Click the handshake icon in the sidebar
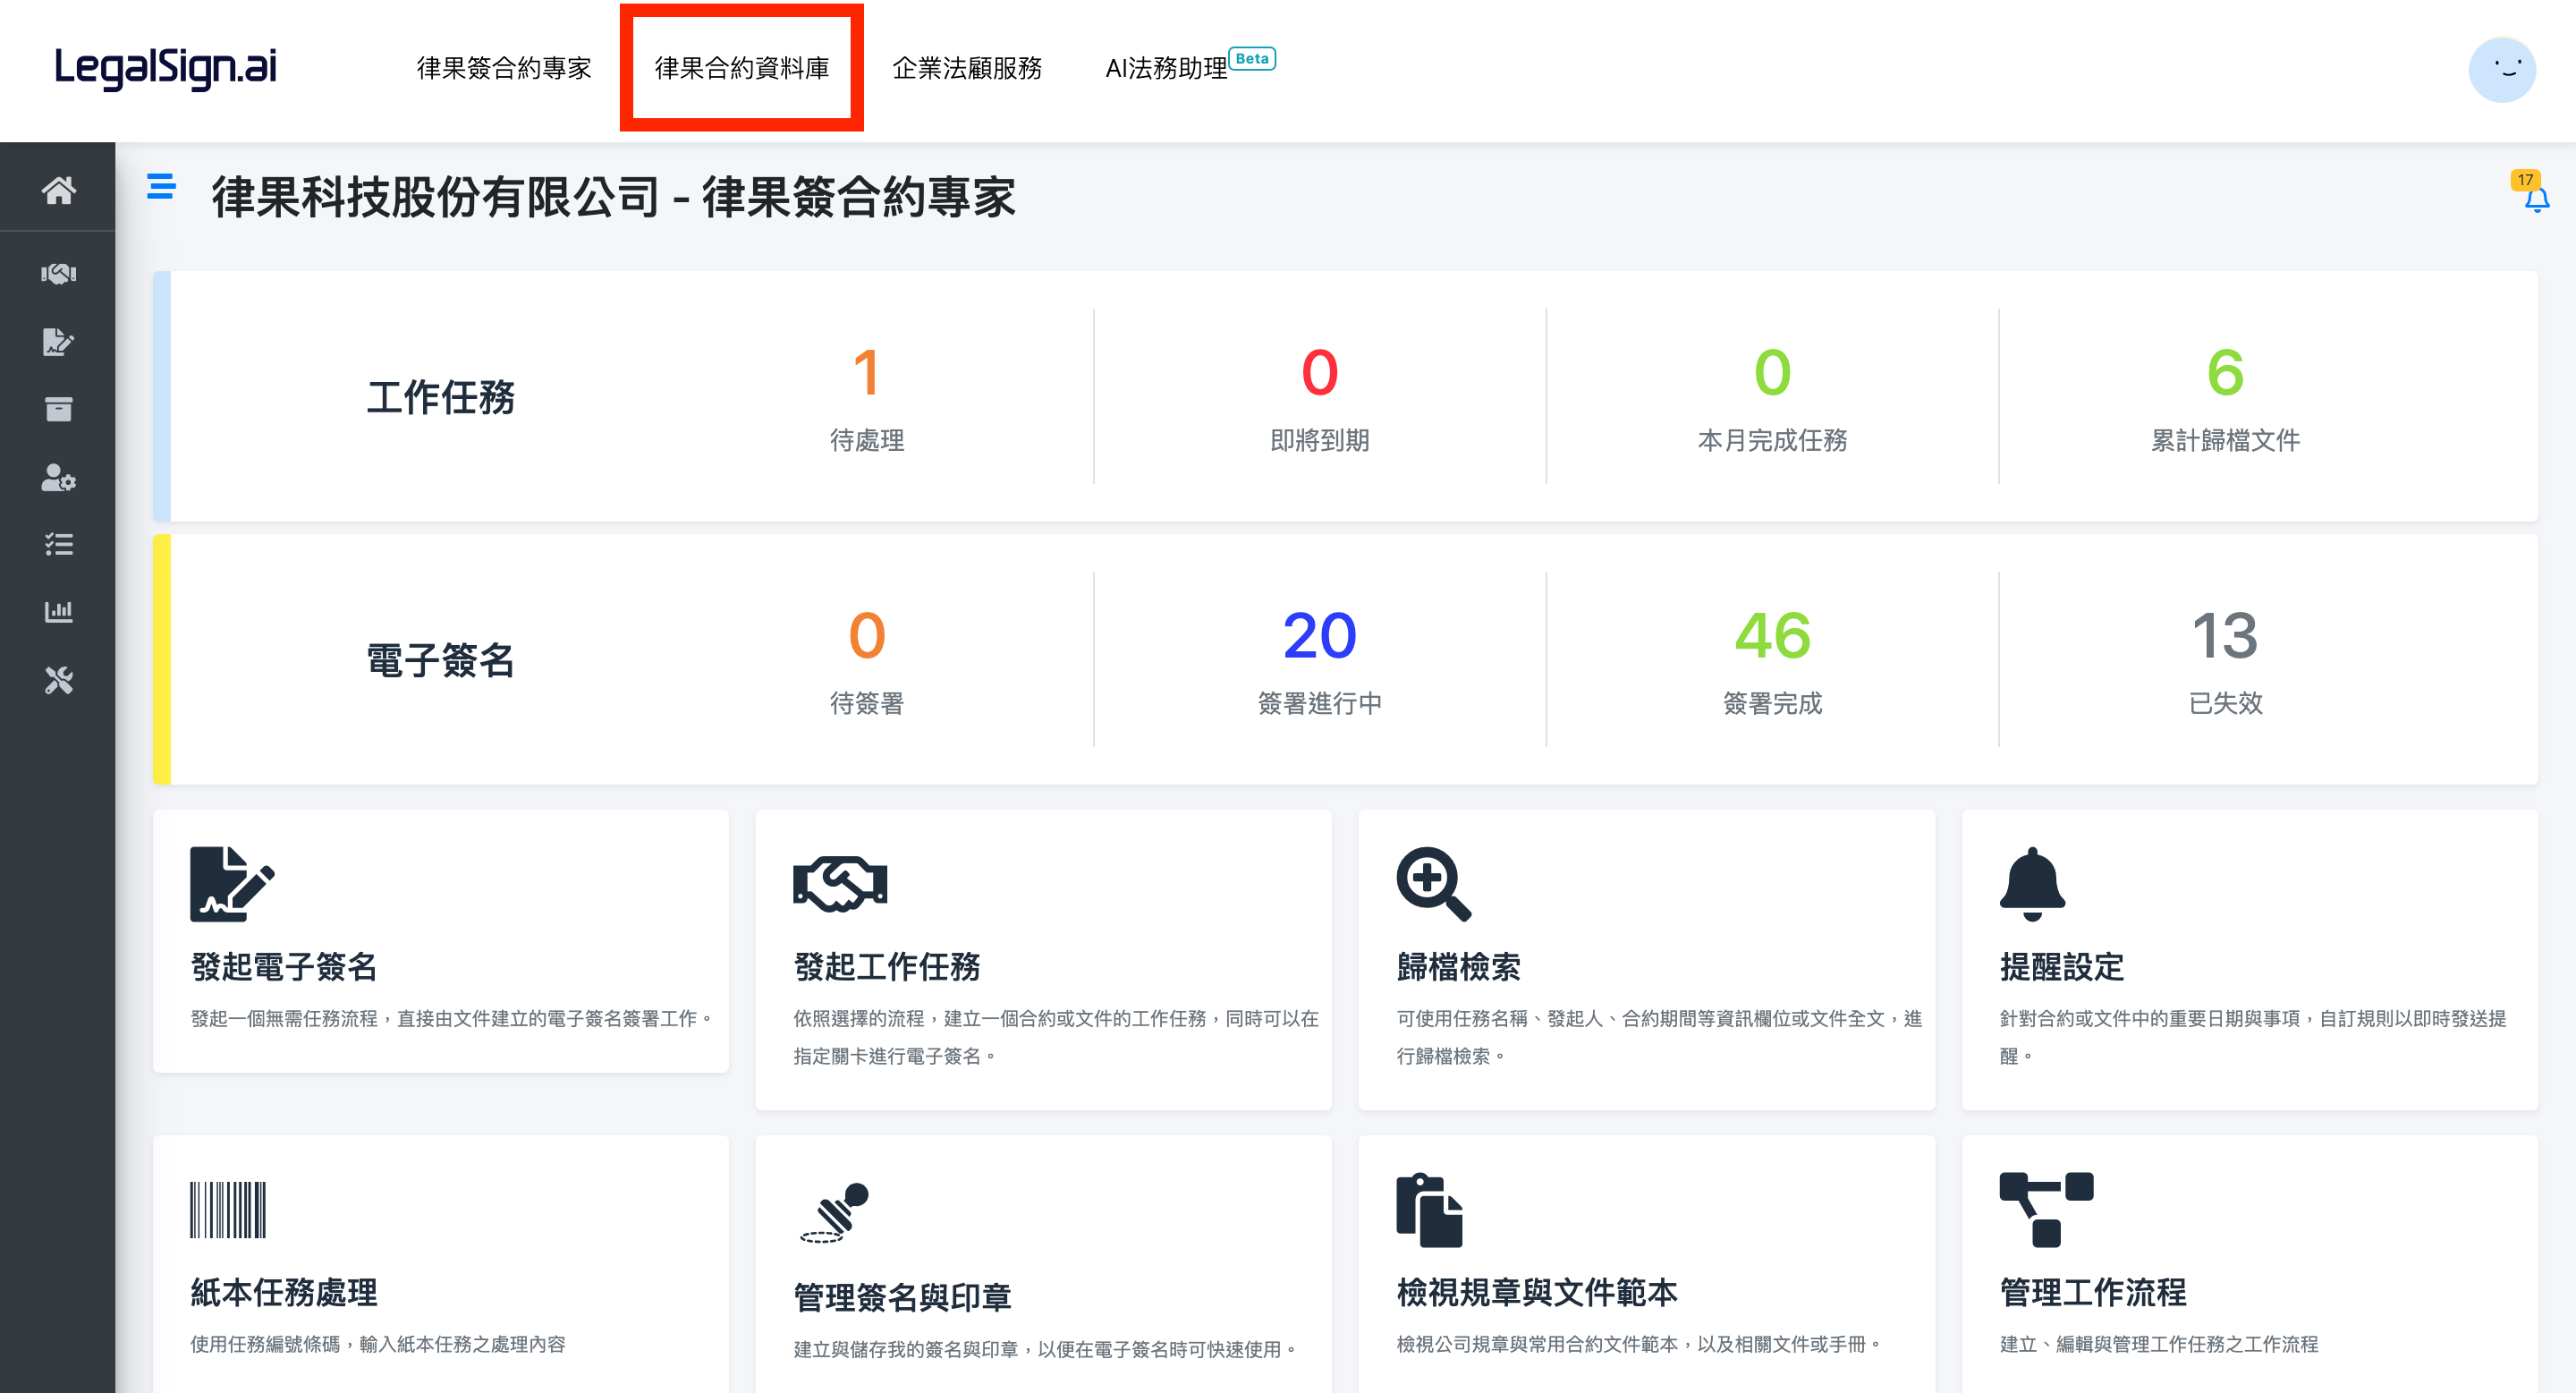This screenshot has height=1393, width=2576. [x=58, y=274]
